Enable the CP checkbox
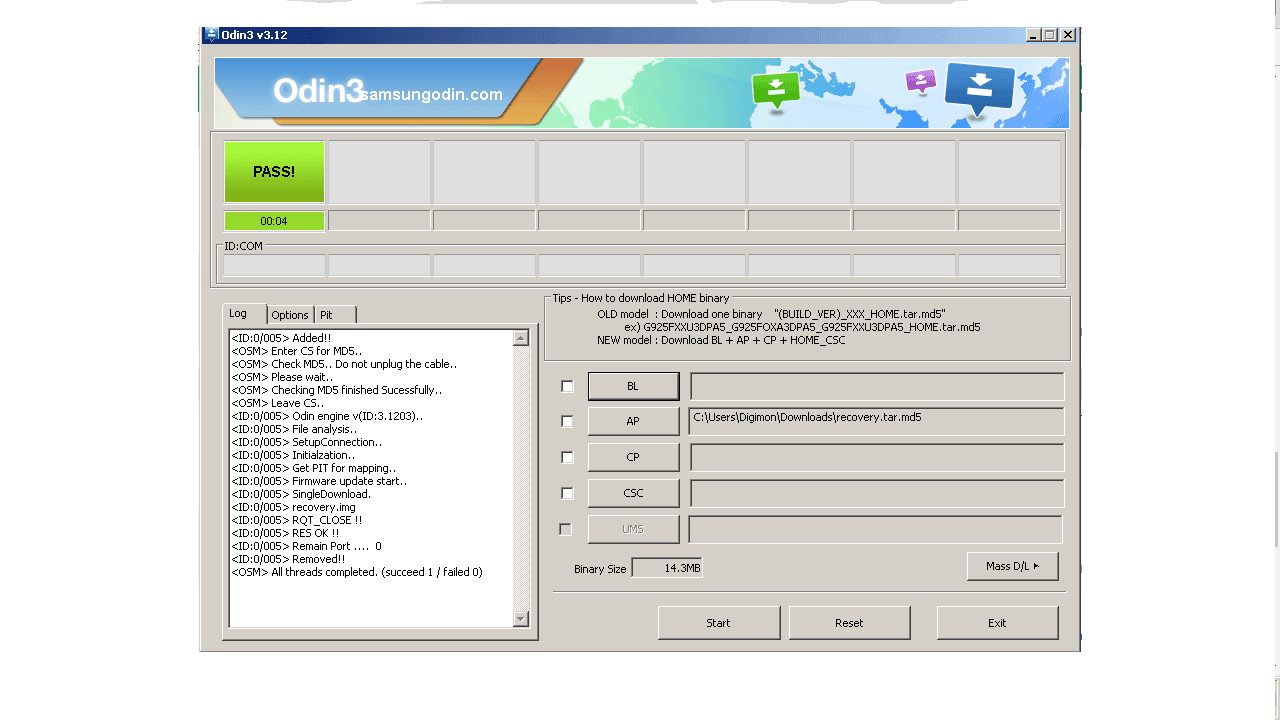This screenshot has height=720, width=1280. [x=567, y=457]
